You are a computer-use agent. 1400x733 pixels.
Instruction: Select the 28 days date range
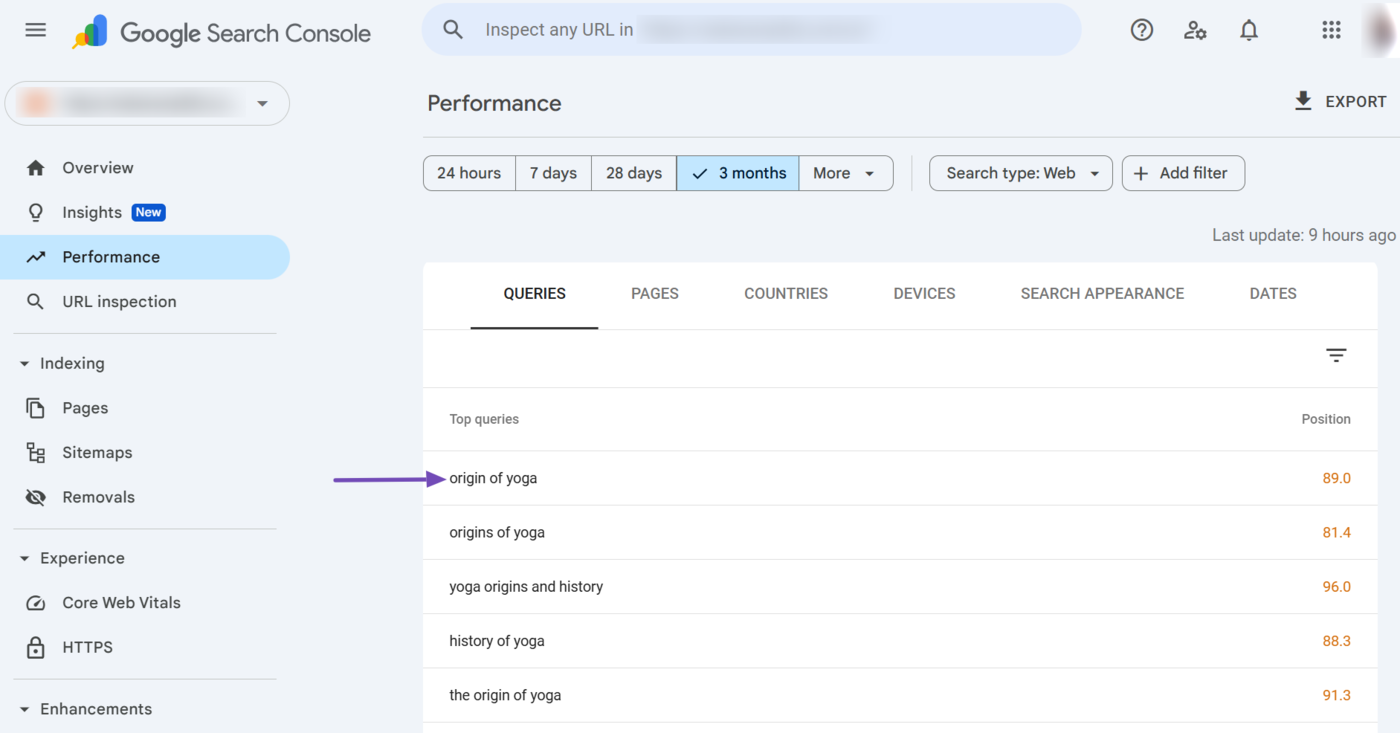pyautogui.click(x=634, y=173)
